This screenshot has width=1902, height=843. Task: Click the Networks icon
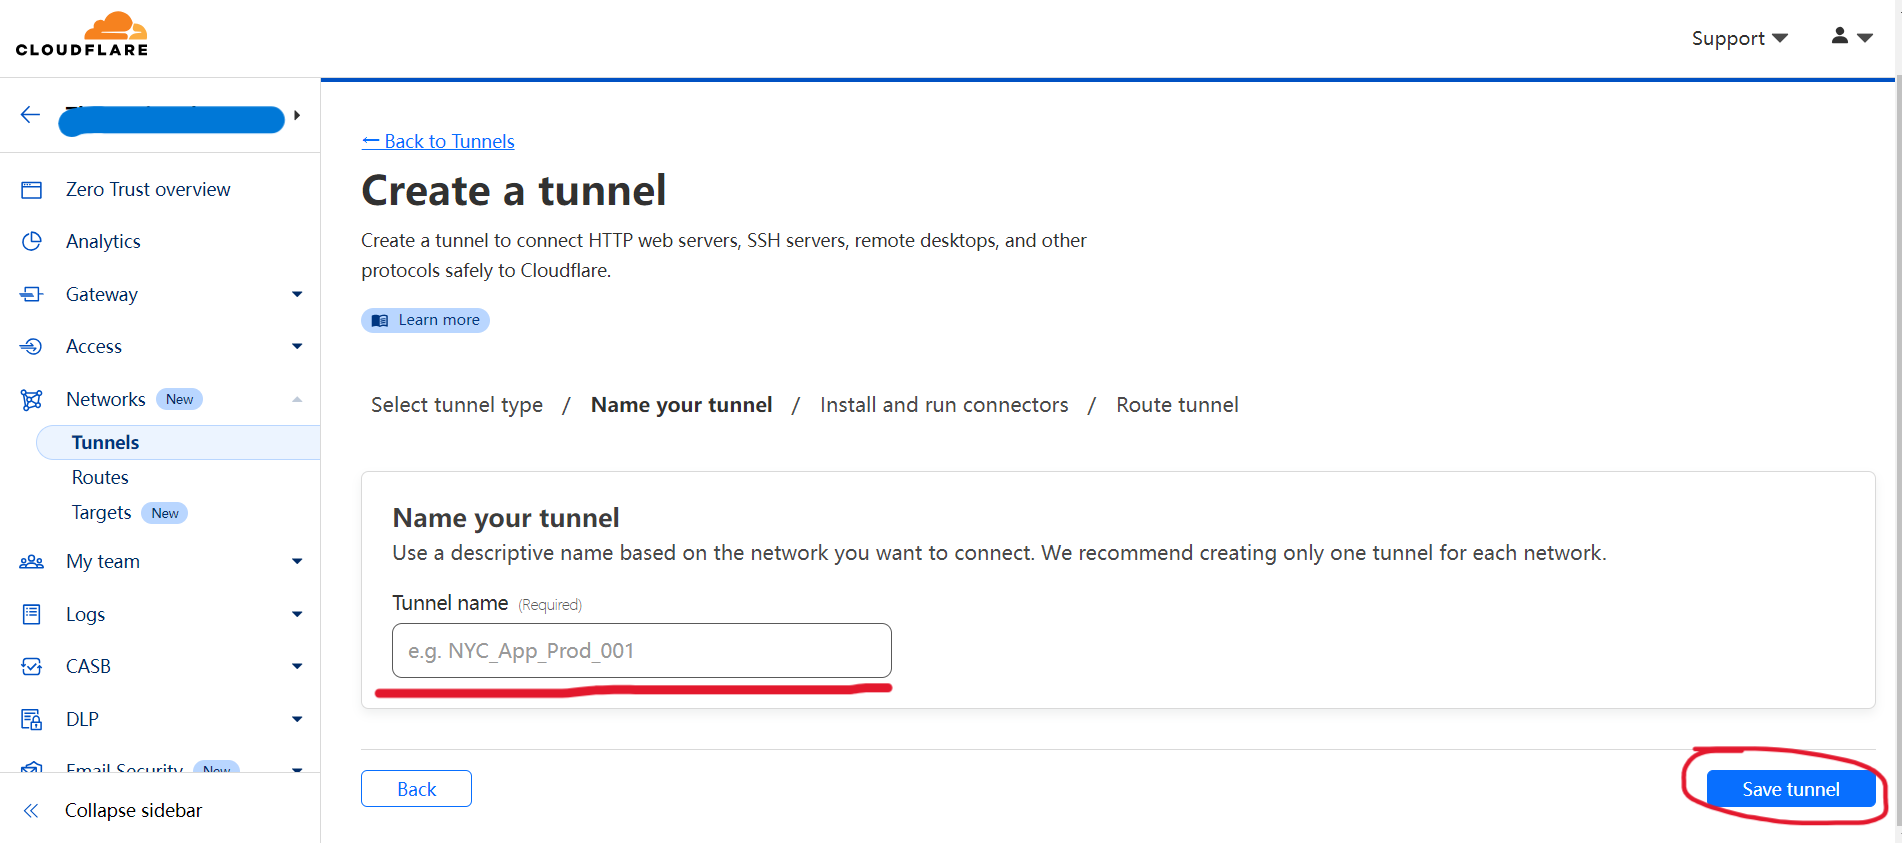pos(32,400)
